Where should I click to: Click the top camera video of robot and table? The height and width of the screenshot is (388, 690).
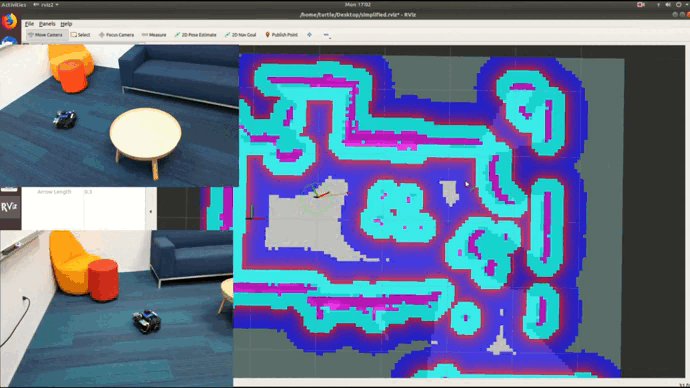119,115
